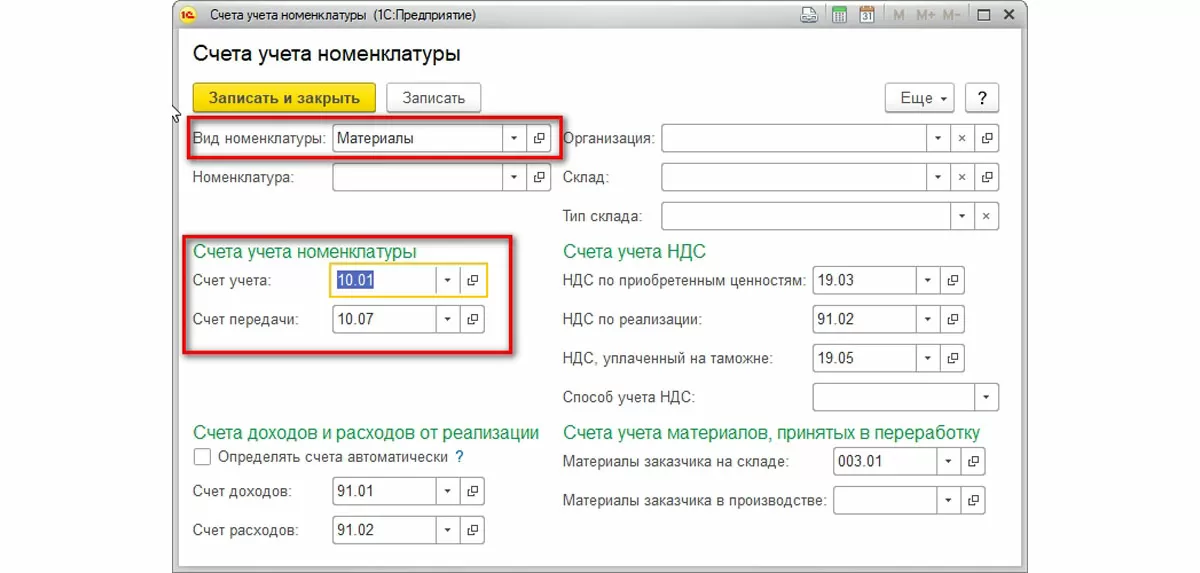Viewport: 1200px width, 573px height.
Task: Open account 10.01 via Счет учета open icon
Action: point(473,281)
